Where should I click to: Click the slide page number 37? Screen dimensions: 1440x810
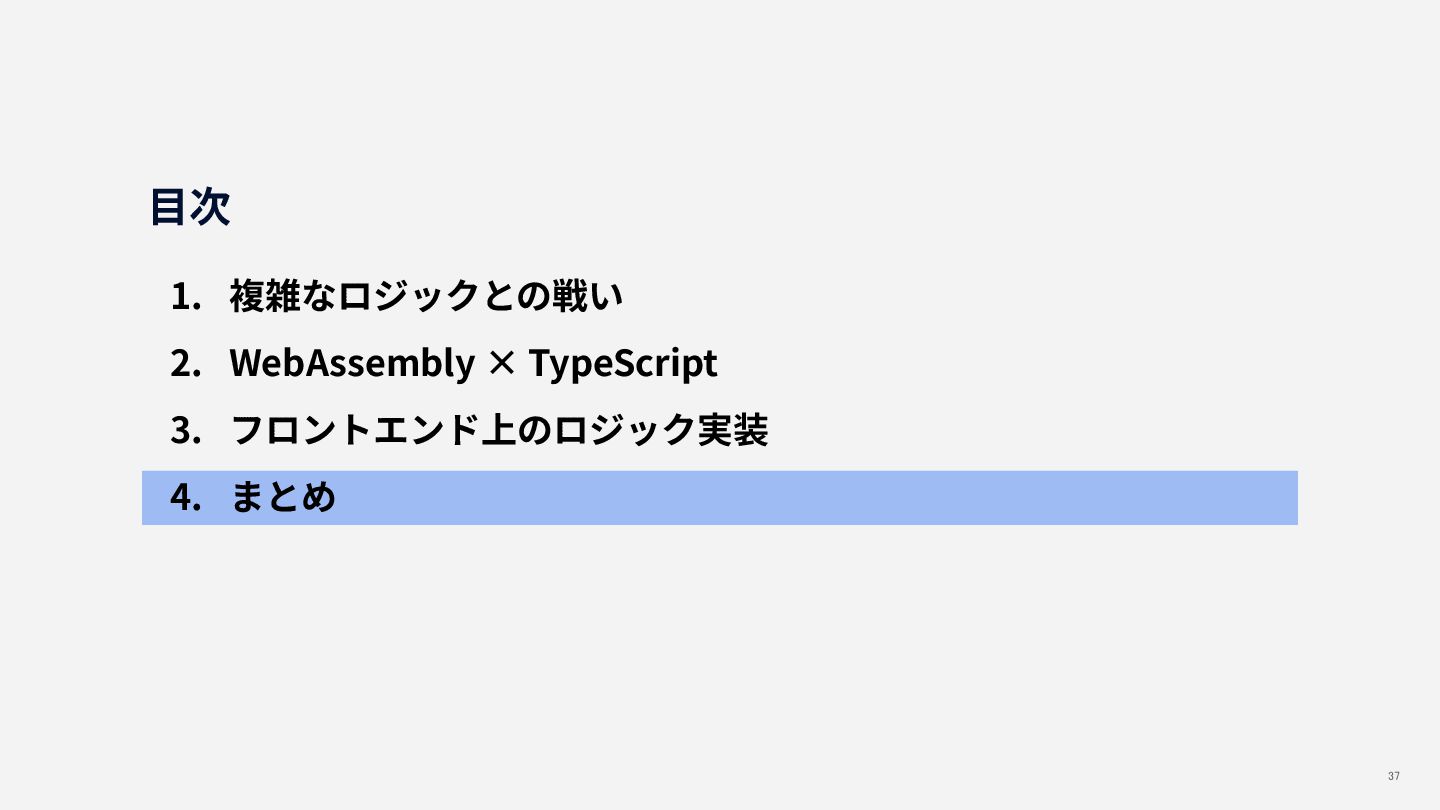tap(1394, 777)
